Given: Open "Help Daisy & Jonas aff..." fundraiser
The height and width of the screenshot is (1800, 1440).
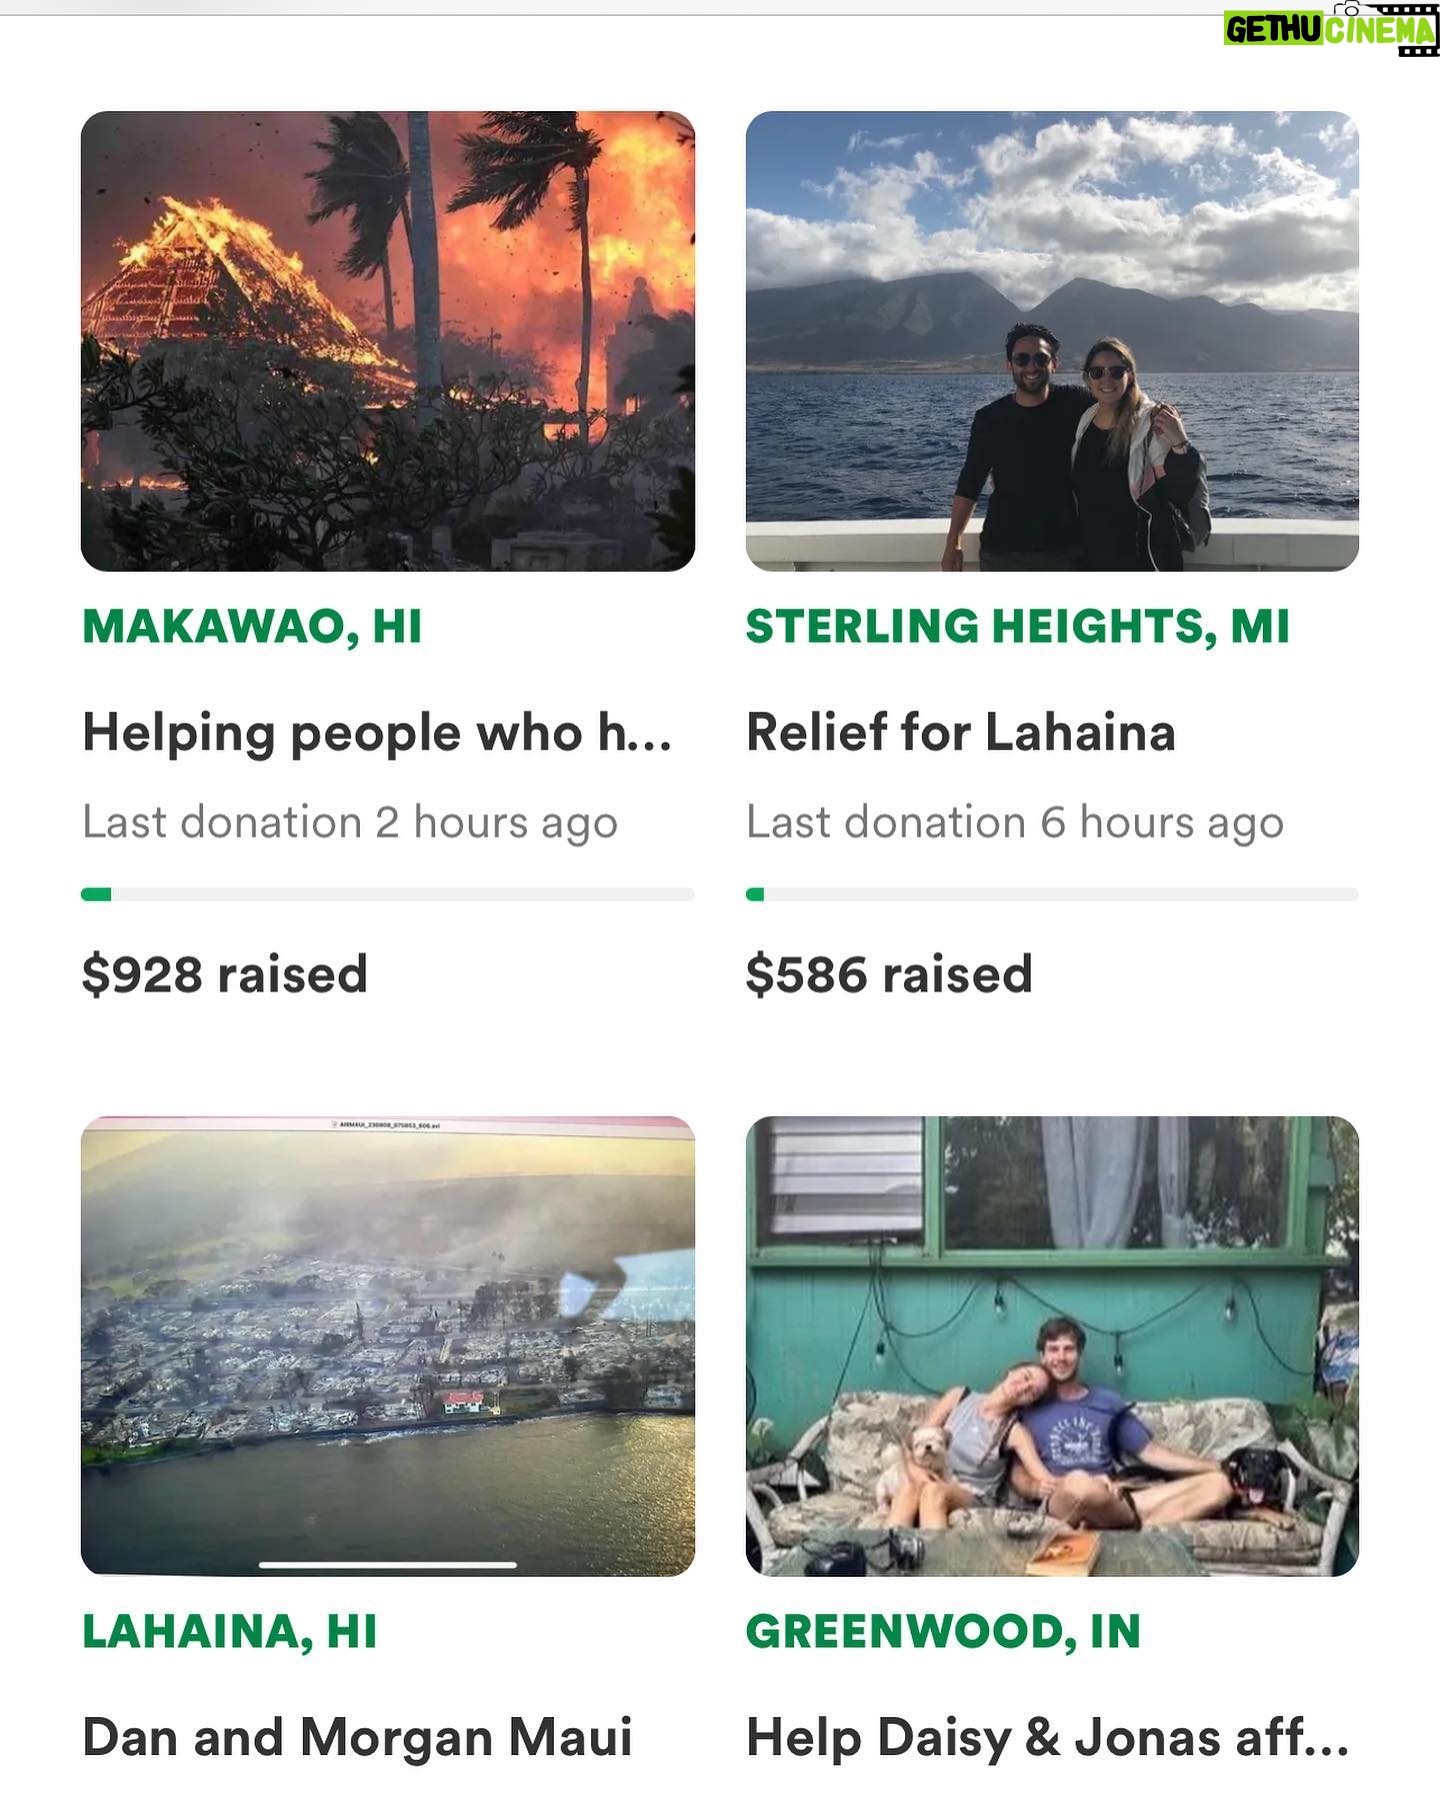Looking at the screenshot, I should pos(1047,1737).
